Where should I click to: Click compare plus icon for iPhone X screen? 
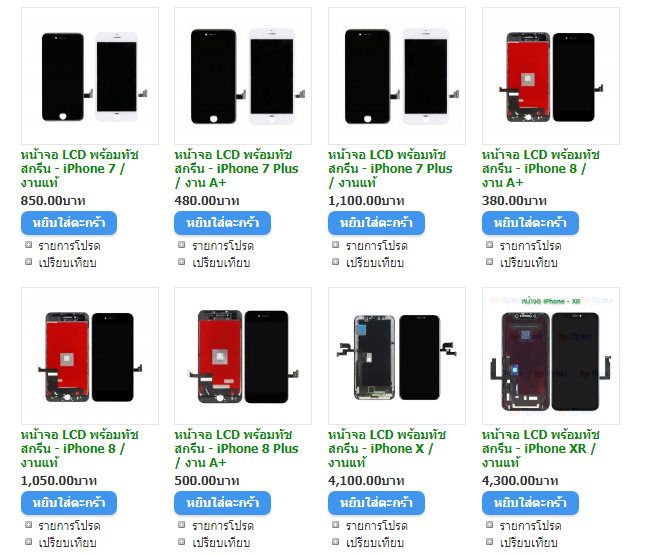point(335,542)
